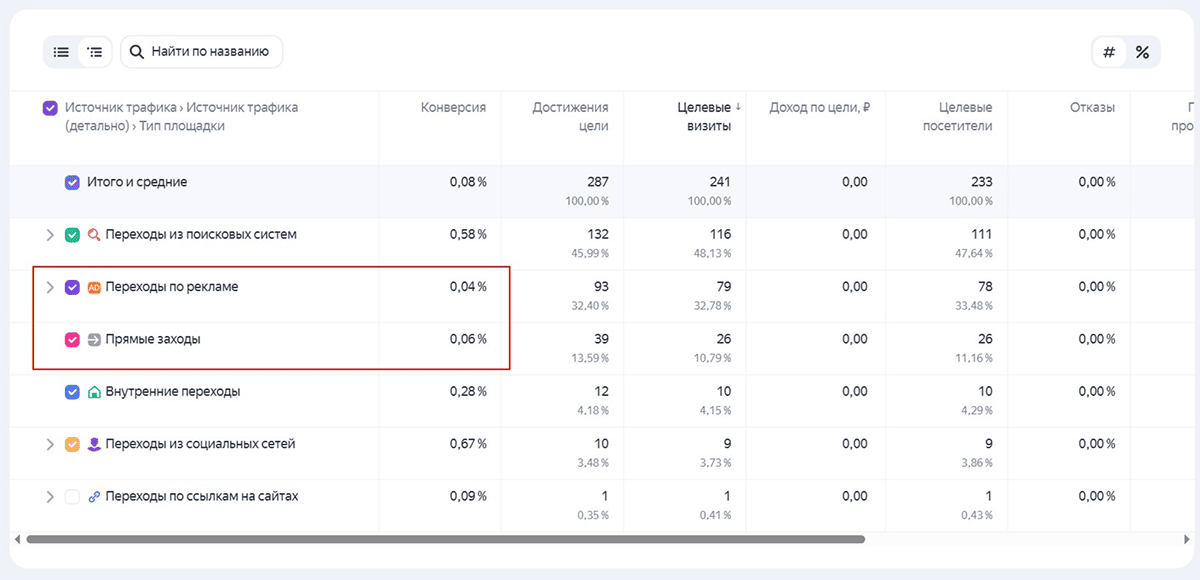Image resolution: width=1200 pixels, height=580 pixels.
Task: Switch to percentage display mode
Action: (1142, 51)
